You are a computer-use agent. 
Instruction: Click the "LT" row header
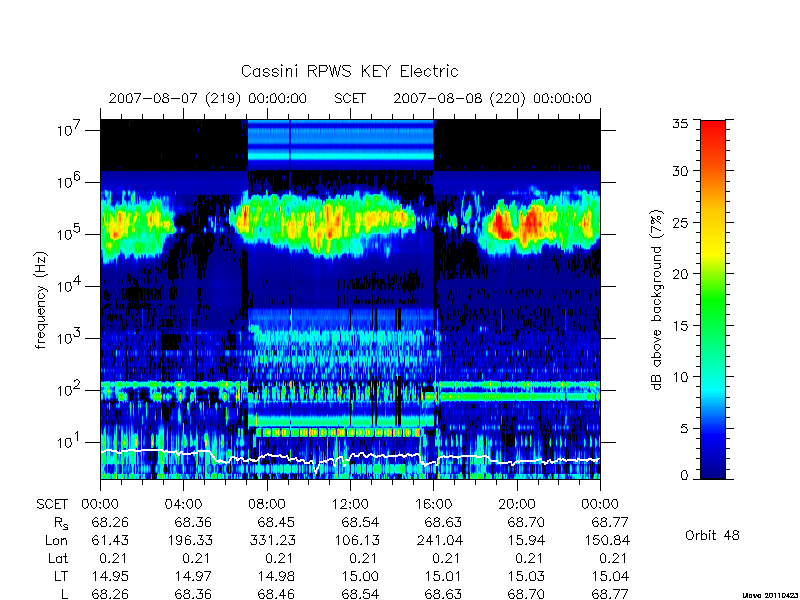click(61, 577)
